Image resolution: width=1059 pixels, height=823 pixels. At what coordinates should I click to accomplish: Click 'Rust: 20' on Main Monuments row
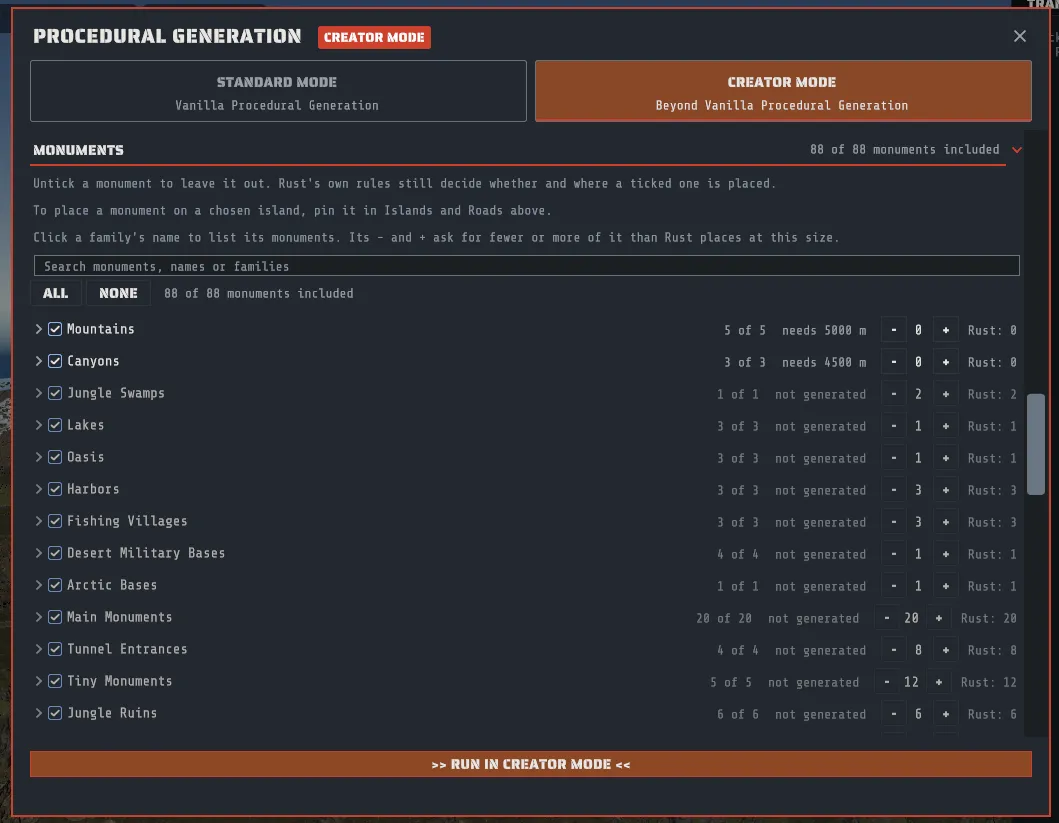(988, 618)
